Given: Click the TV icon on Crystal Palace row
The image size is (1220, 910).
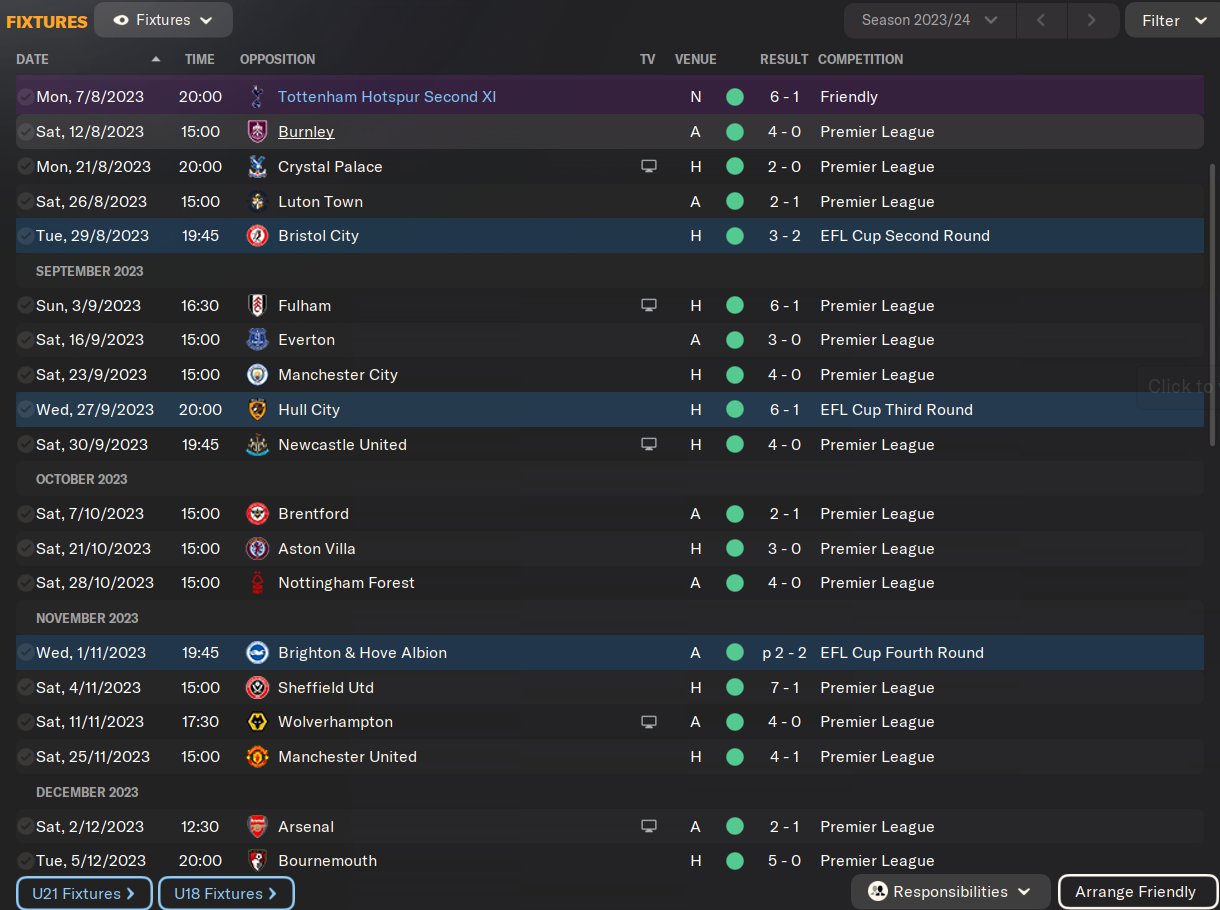Looking at the screenshot, I should pyautogui.click(x=649, y=167).
